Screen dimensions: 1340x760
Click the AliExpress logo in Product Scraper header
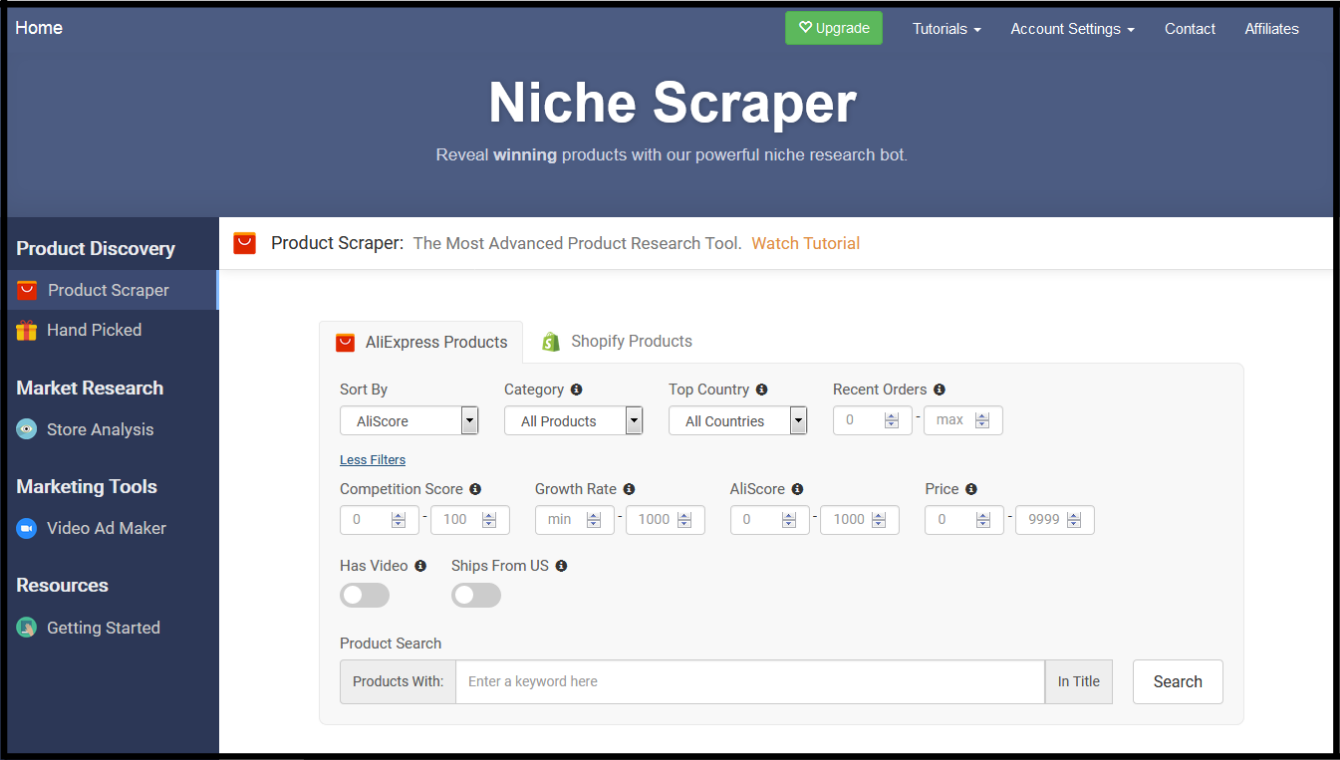point(245,243)
